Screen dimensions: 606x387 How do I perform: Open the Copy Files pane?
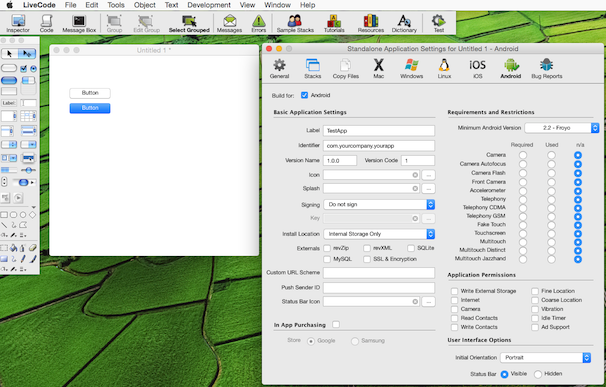[x=346, y=68]
